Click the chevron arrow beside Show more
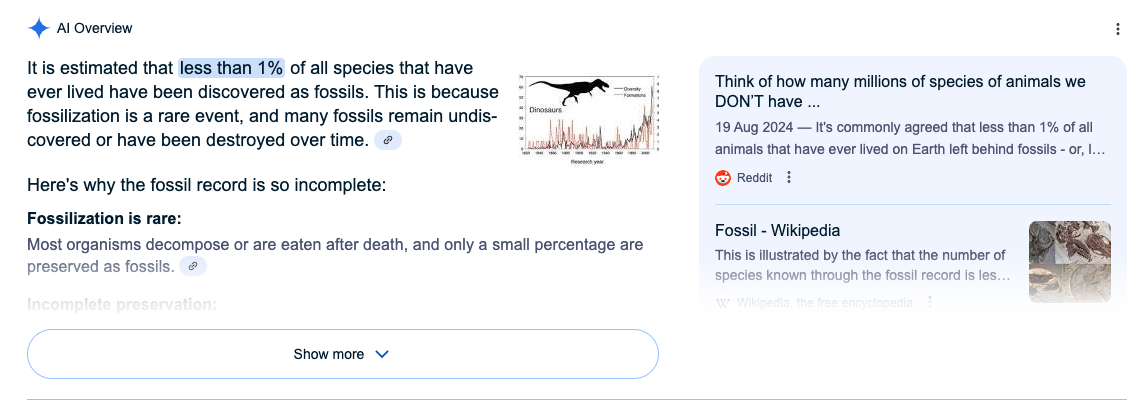 coord(382,354)
